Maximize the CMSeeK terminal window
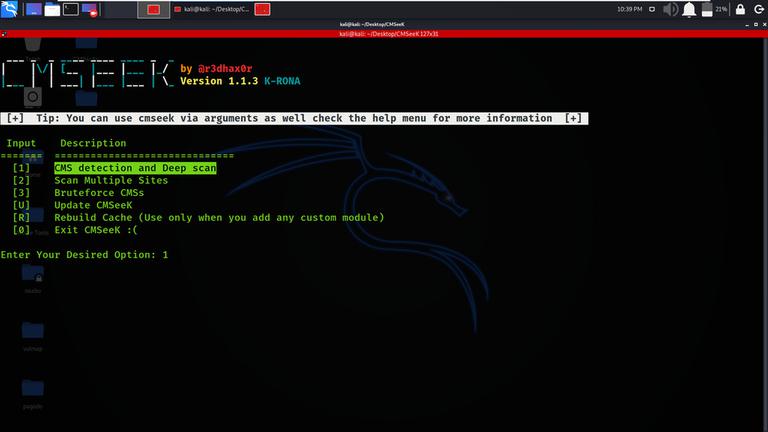The image size is (768, 432). [x=756, y=24]
